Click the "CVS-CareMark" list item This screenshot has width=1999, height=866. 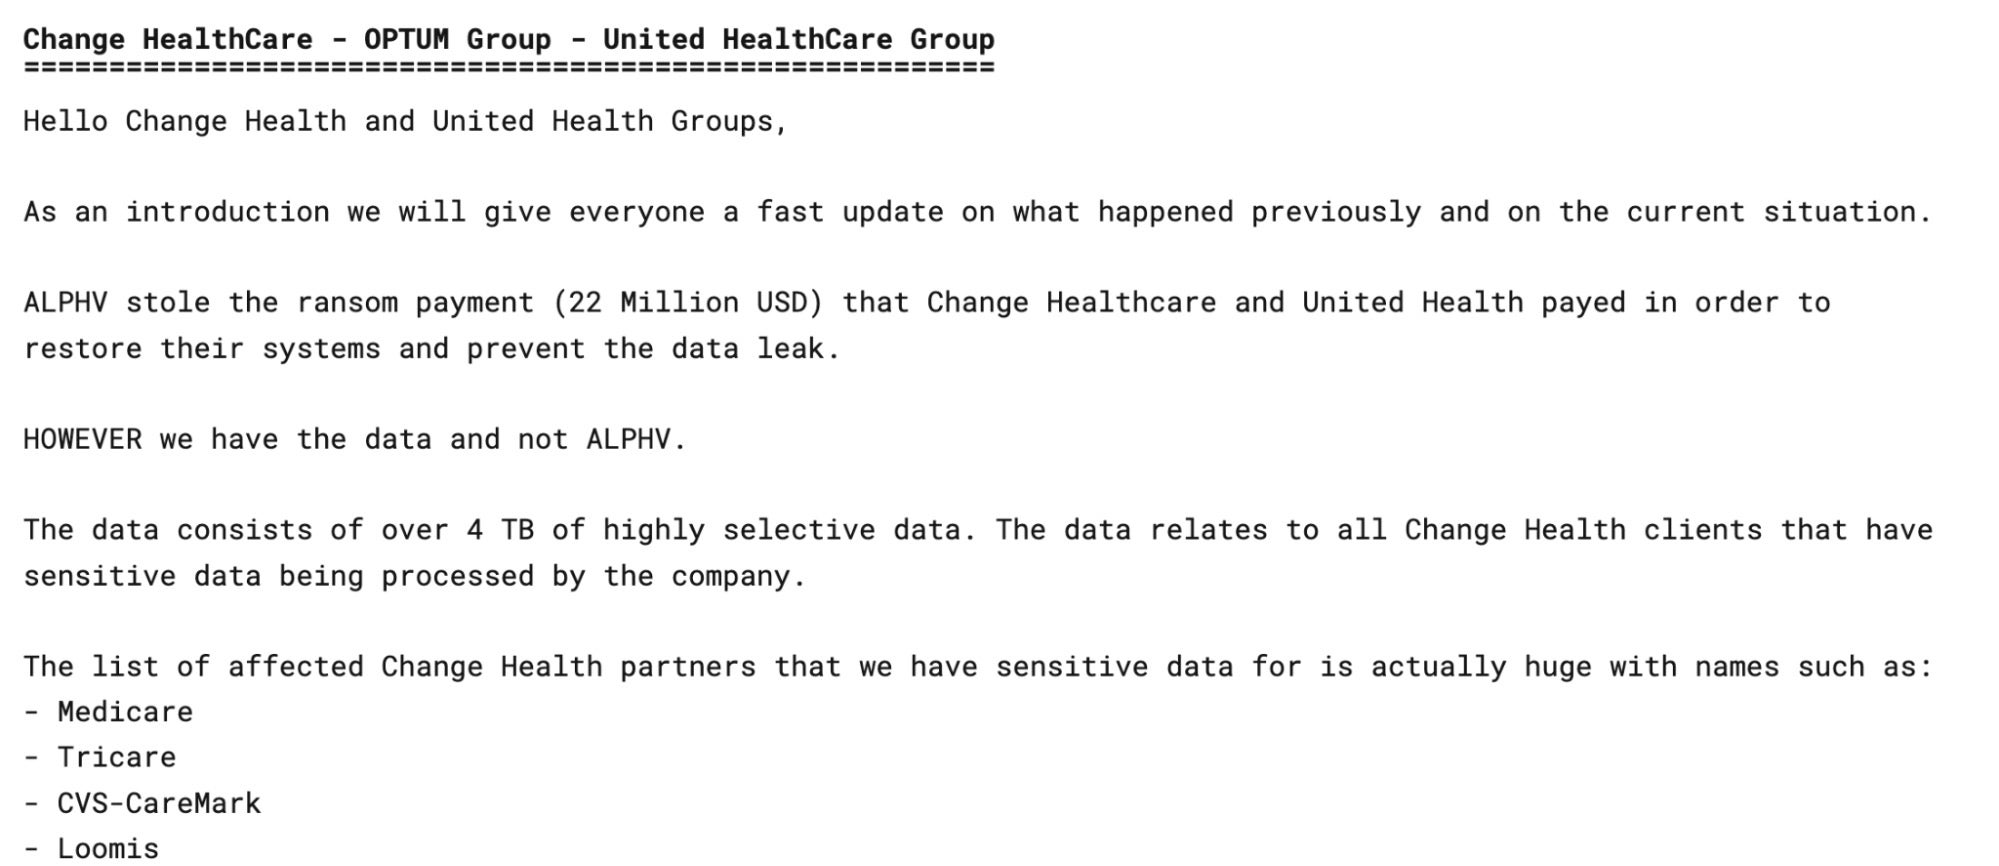coord(158,804)
